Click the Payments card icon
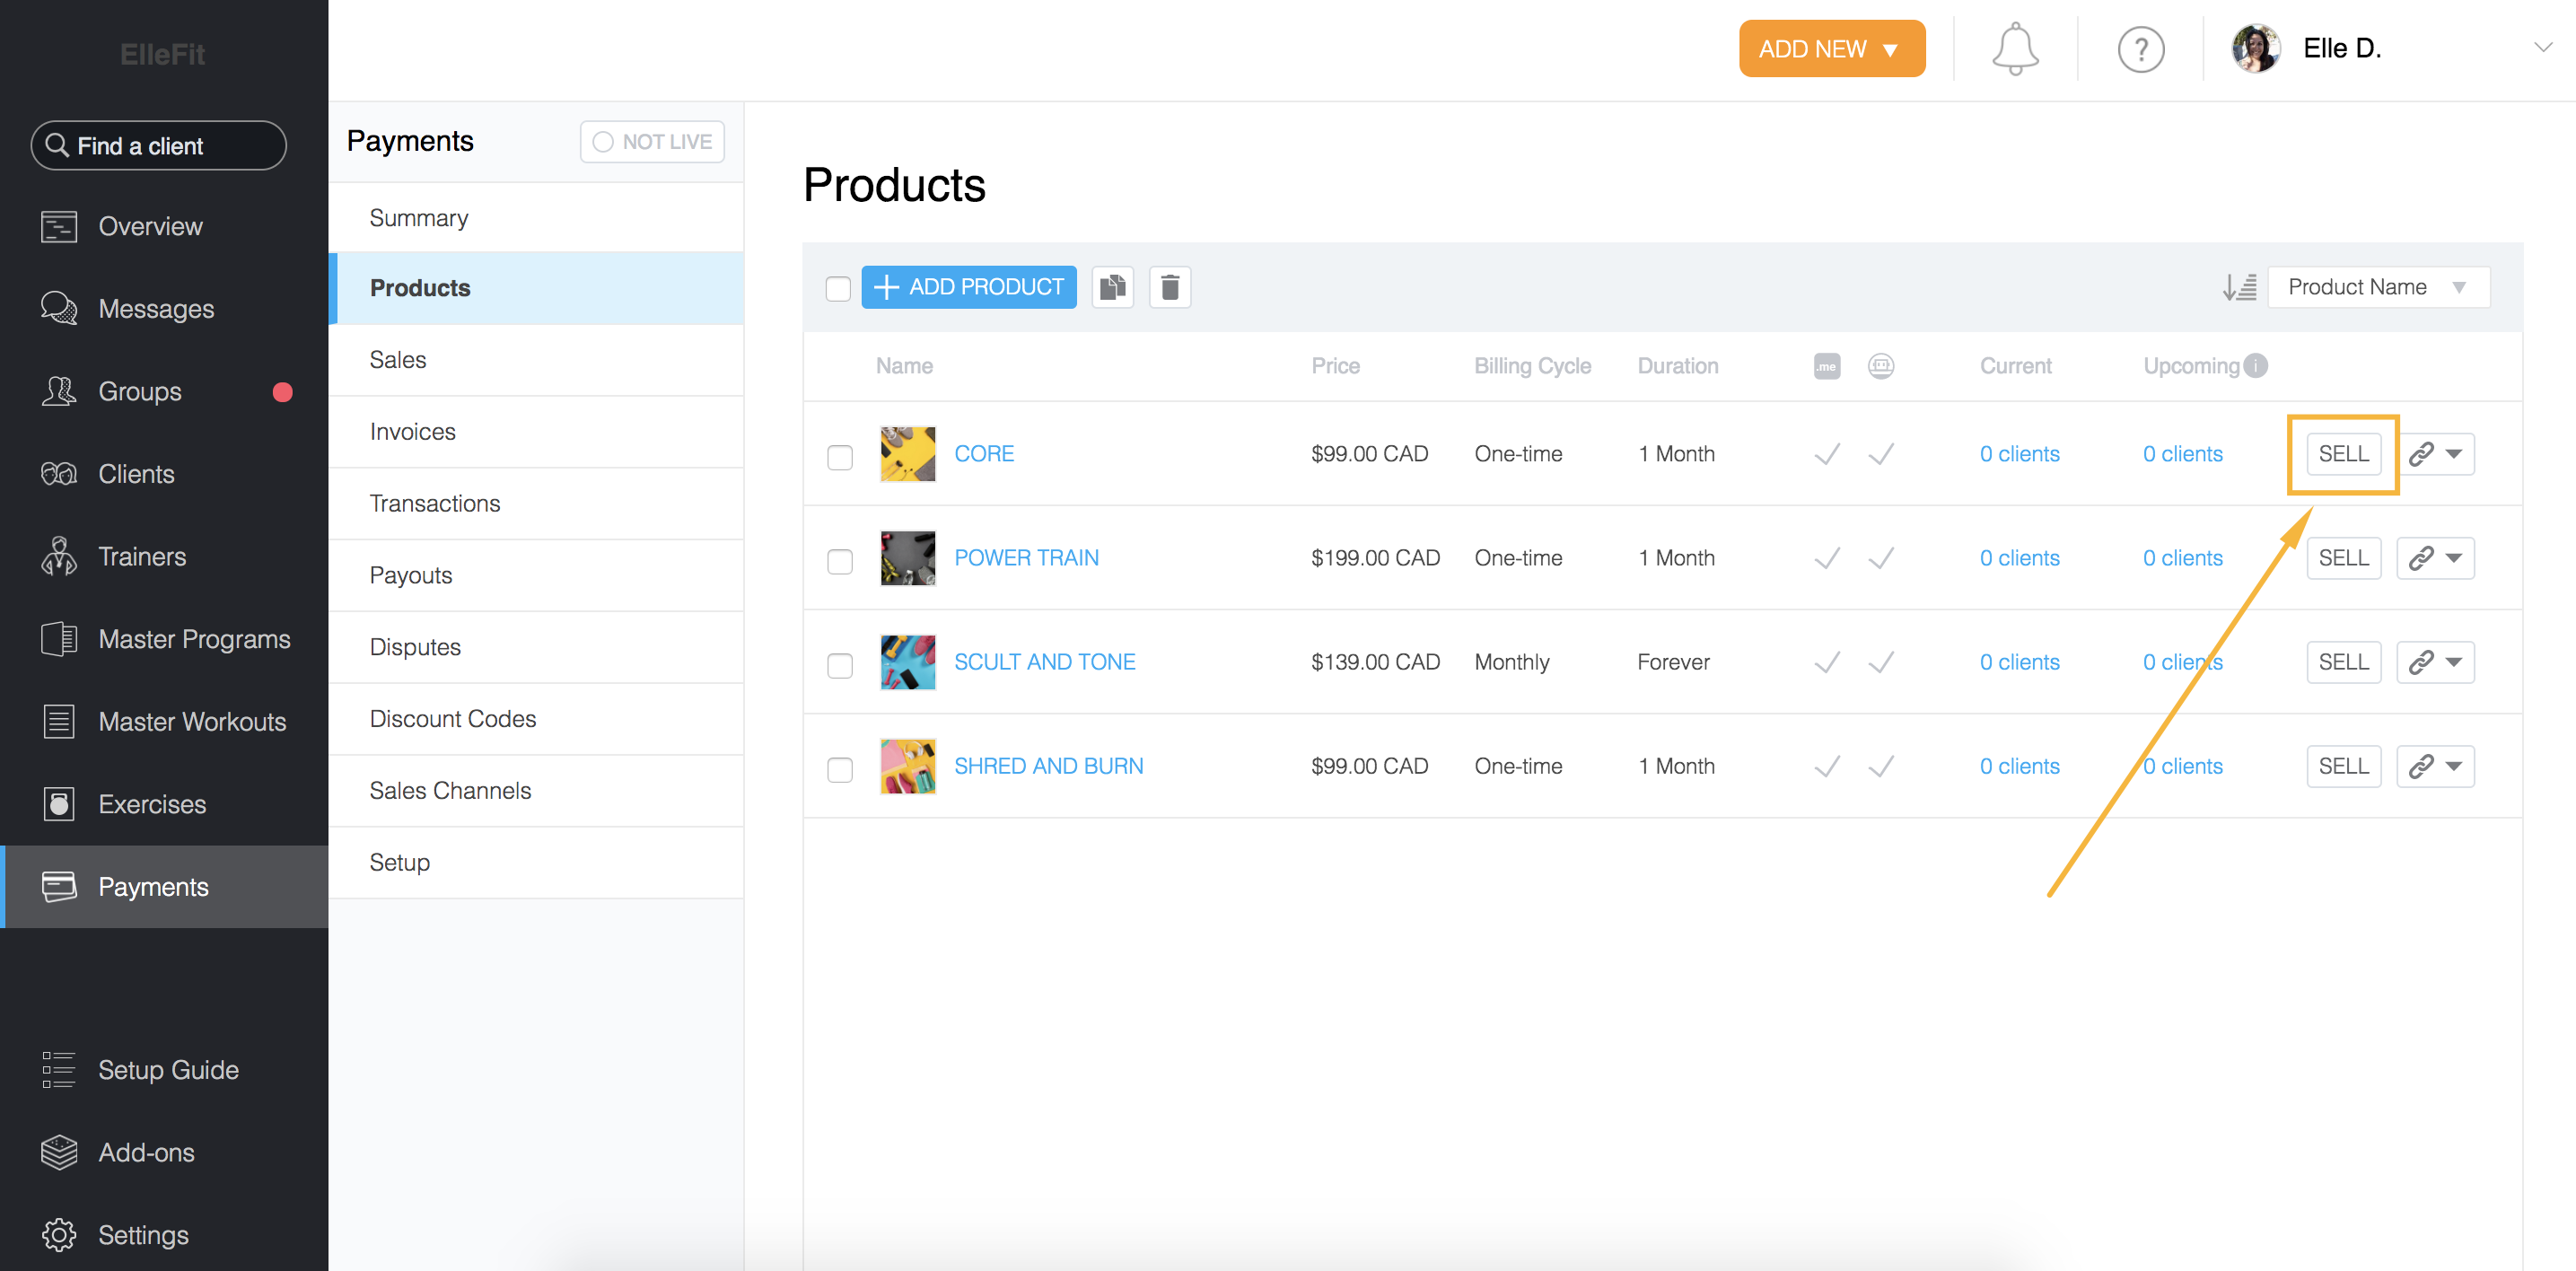The image size is (2576, 1271). point(59,886)
